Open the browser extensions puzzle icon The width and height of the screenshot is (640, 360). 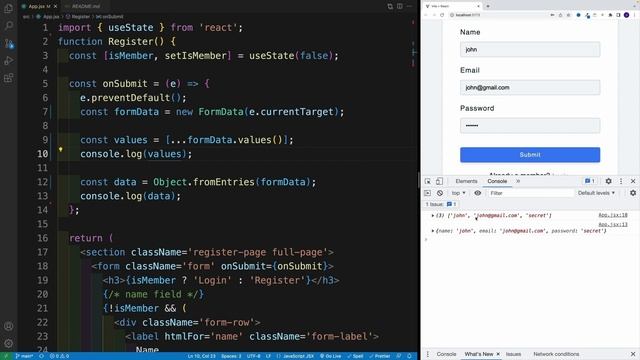611,15
